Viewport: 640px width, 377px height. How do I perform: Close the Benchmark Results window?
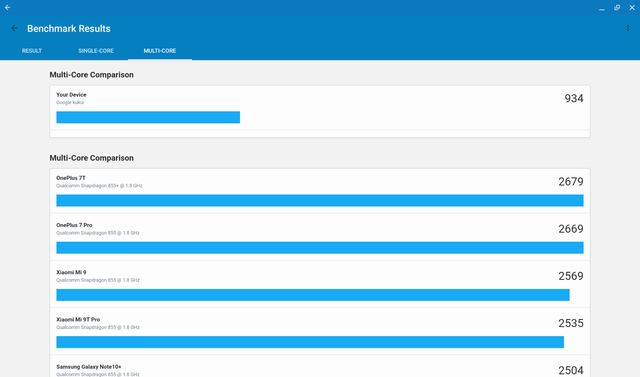[x=632, y=7]
